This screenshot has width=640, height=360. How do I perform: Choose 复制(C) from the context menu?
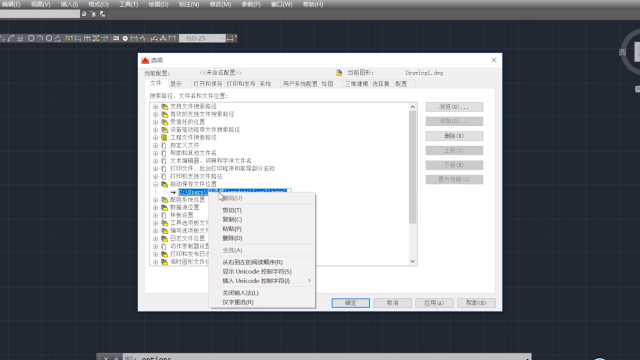coord(262,220)
